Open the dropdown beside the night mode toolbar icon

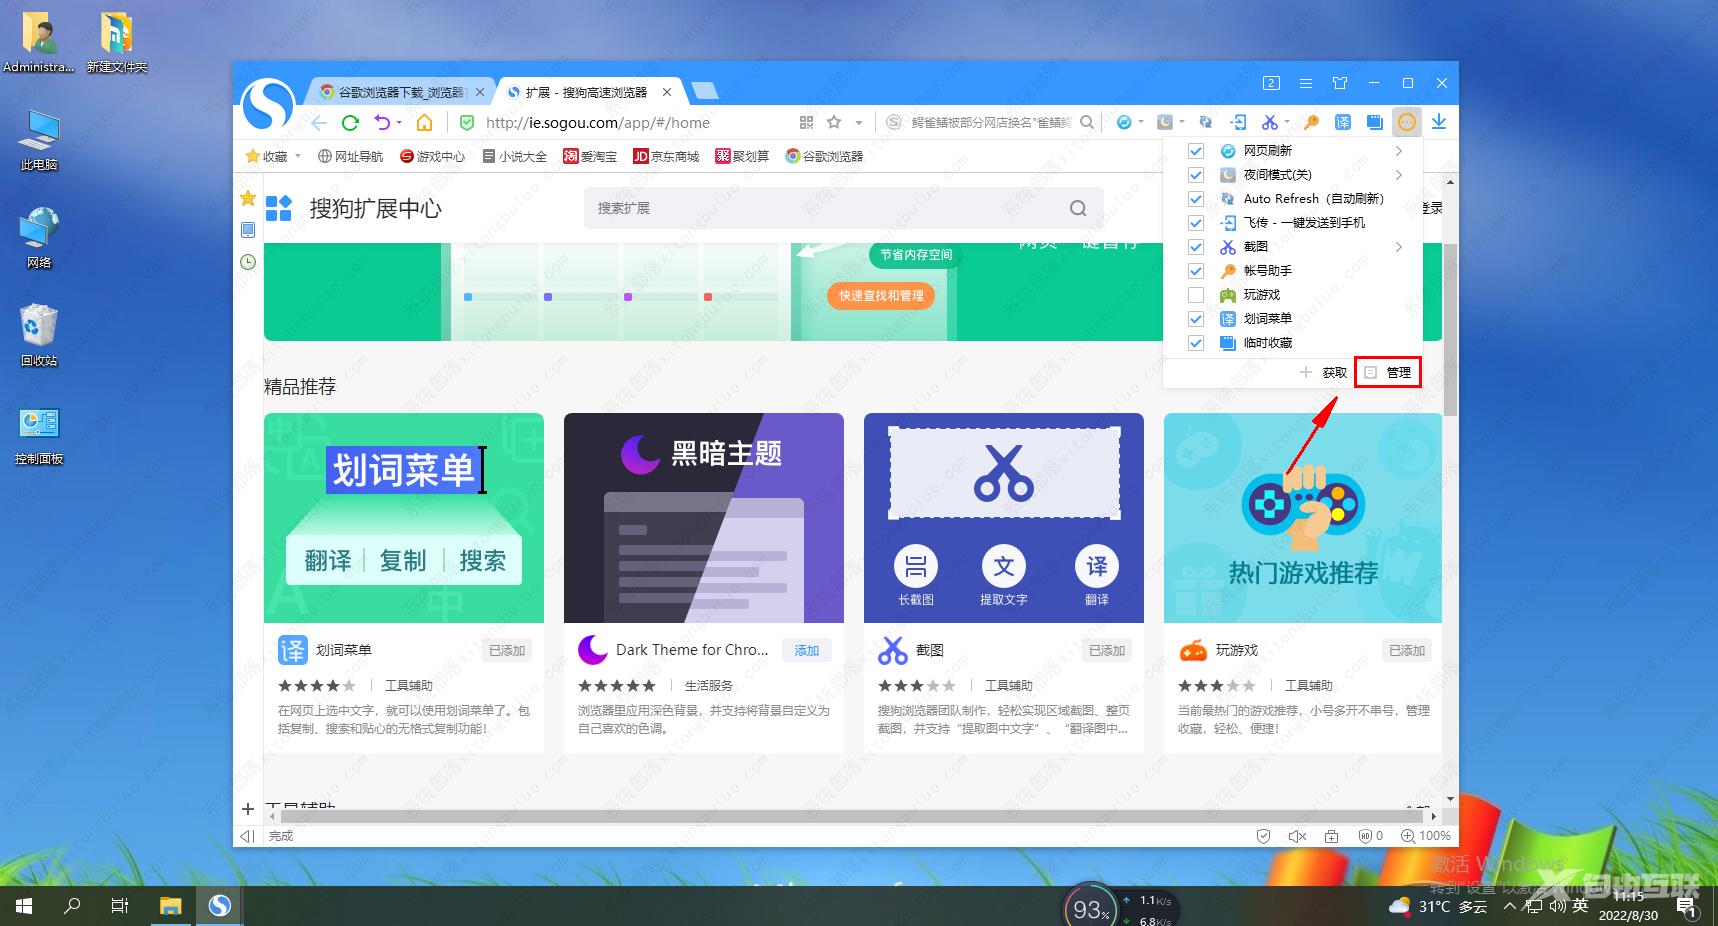(x=1182, y=123)
